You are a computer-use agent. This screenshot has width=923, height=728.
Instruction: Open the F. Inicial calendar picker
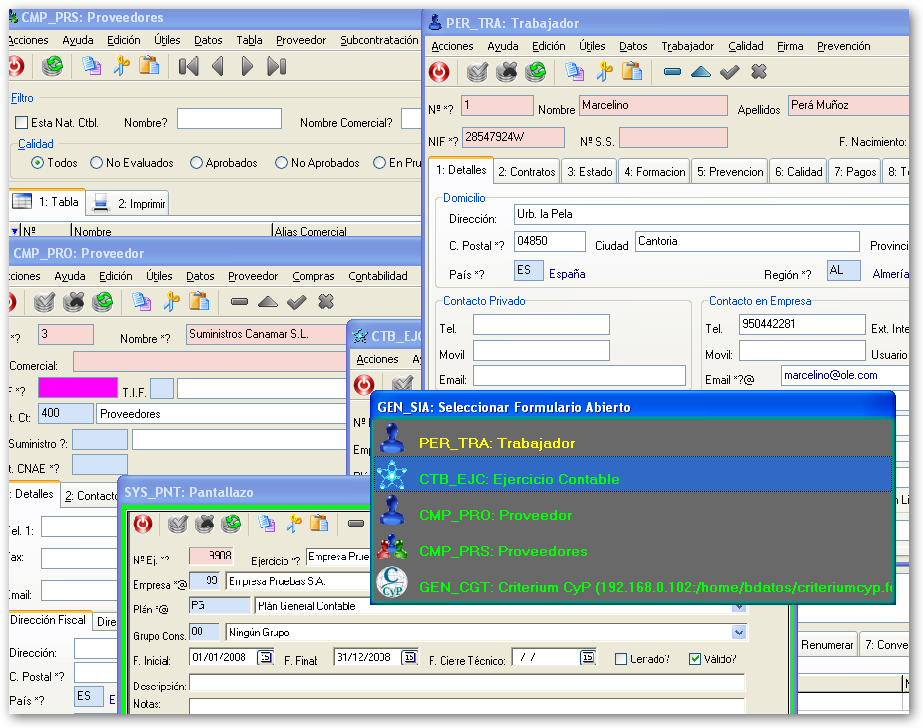(x=265, y=658)
